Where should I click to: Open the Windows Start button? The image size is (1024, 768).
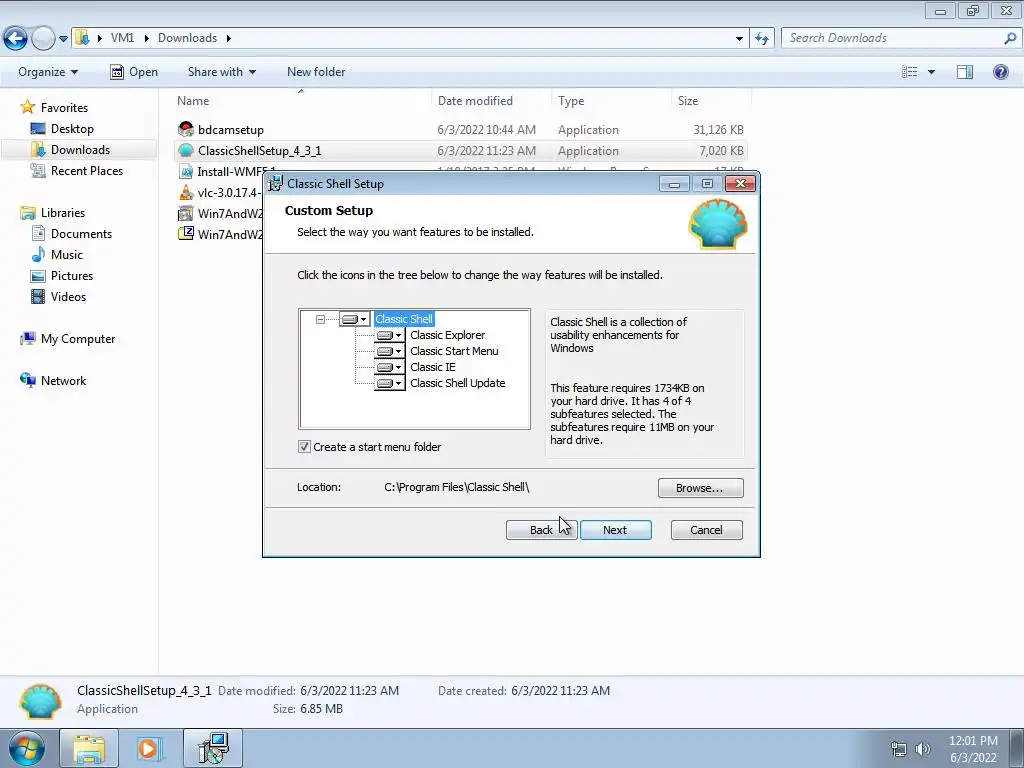point(26,748)
